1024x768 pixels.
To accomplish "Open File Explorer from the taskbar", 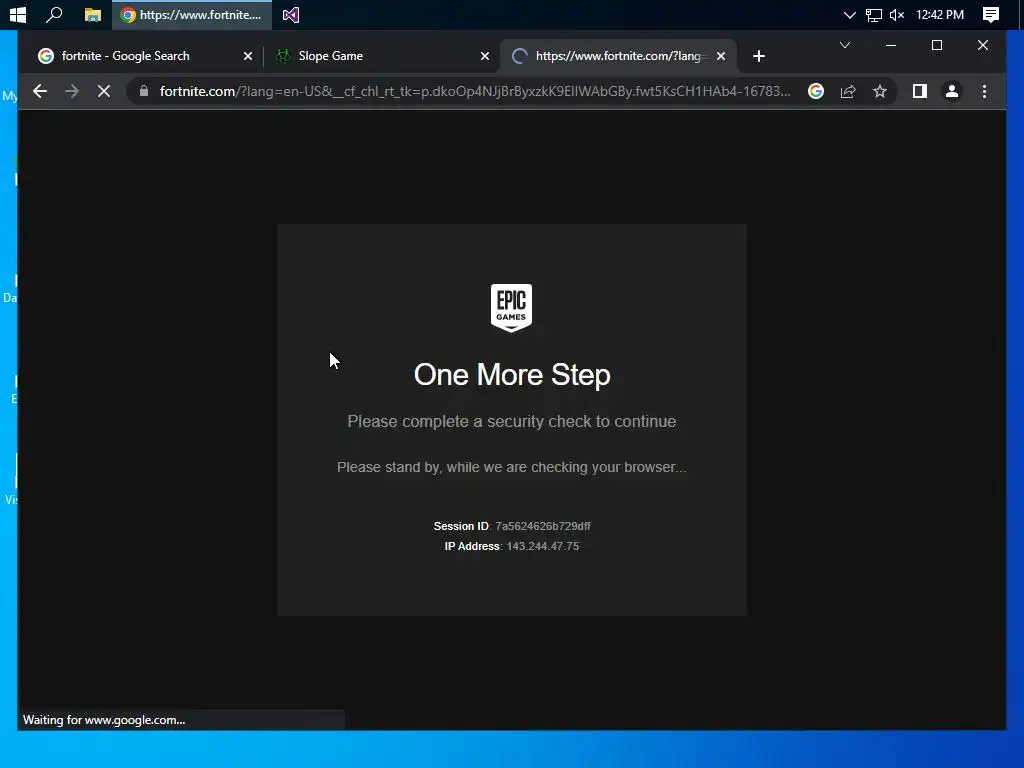I will [x=93, y=14].
